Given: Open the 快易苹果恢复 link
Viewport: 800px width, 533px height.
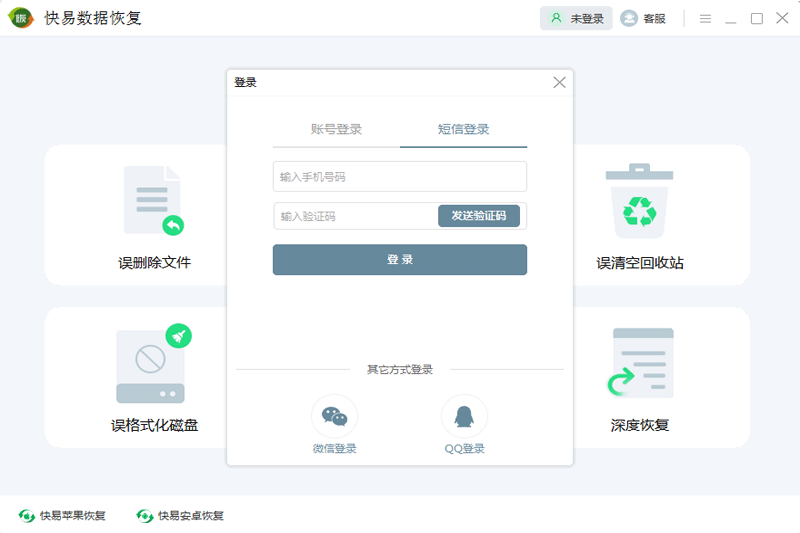Looking at the screenshot, I should point(62,516).
